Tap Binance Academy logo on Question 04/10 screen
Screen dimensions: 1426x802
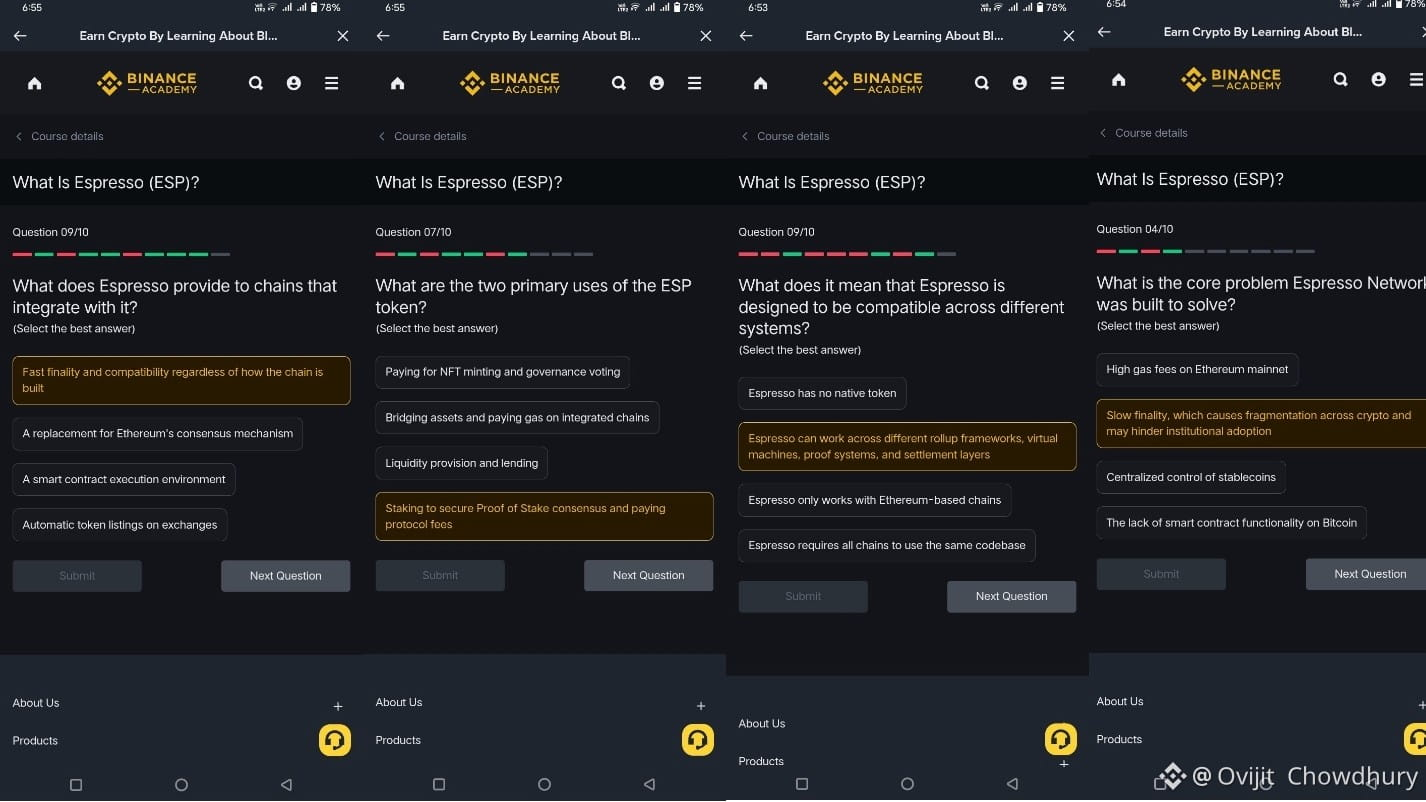click(x=1231, y=79)
